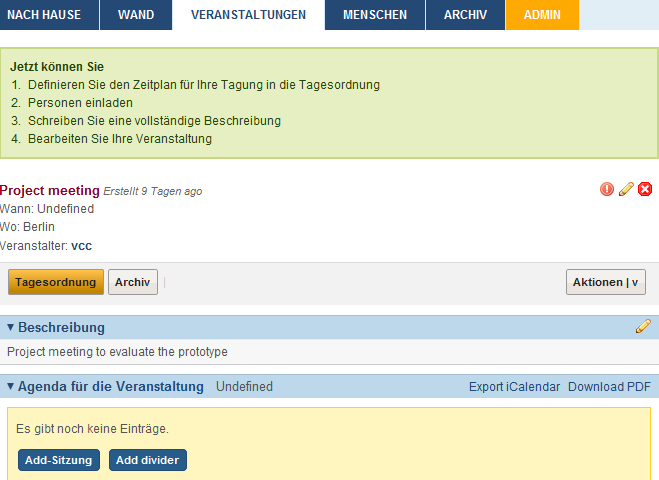
Task: Collapse the Agenda für die Veranstaltung section
Action: pos(11,386)
